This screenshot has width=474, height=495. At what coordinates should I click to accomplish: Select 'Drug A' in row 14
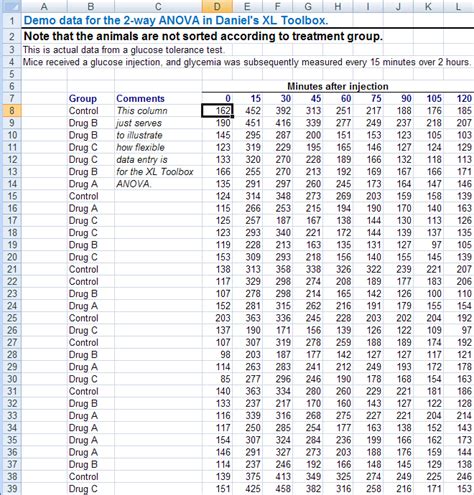(83, 184)
